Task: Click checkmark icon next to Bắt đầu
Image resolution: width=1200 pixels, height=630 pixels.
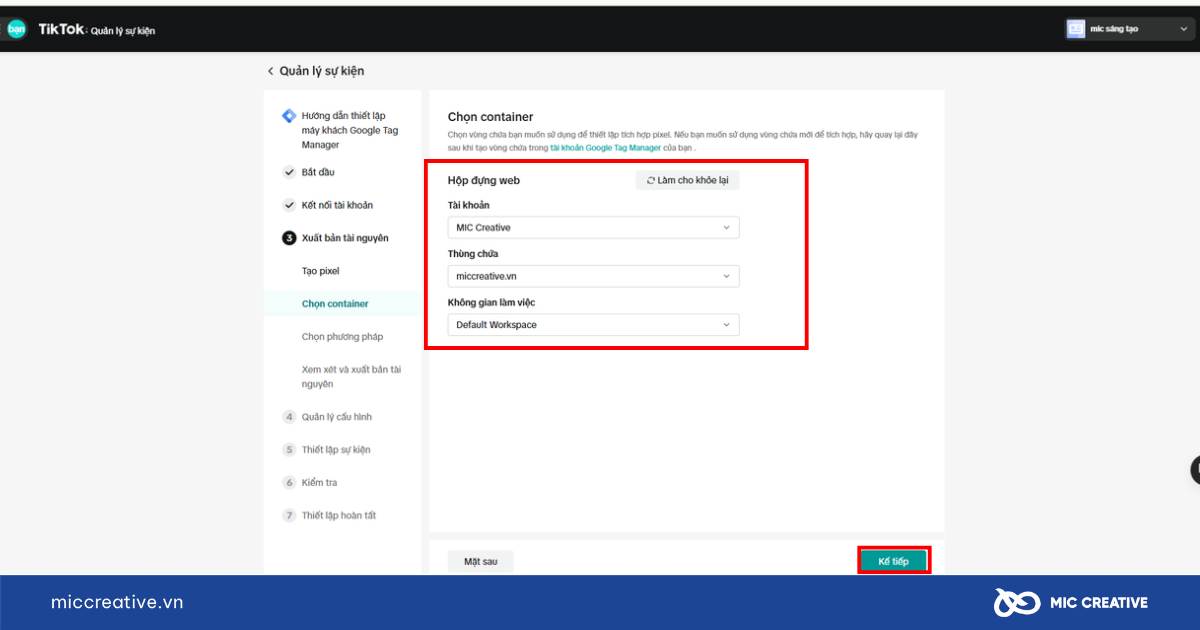Action: [x=289, y=172]
